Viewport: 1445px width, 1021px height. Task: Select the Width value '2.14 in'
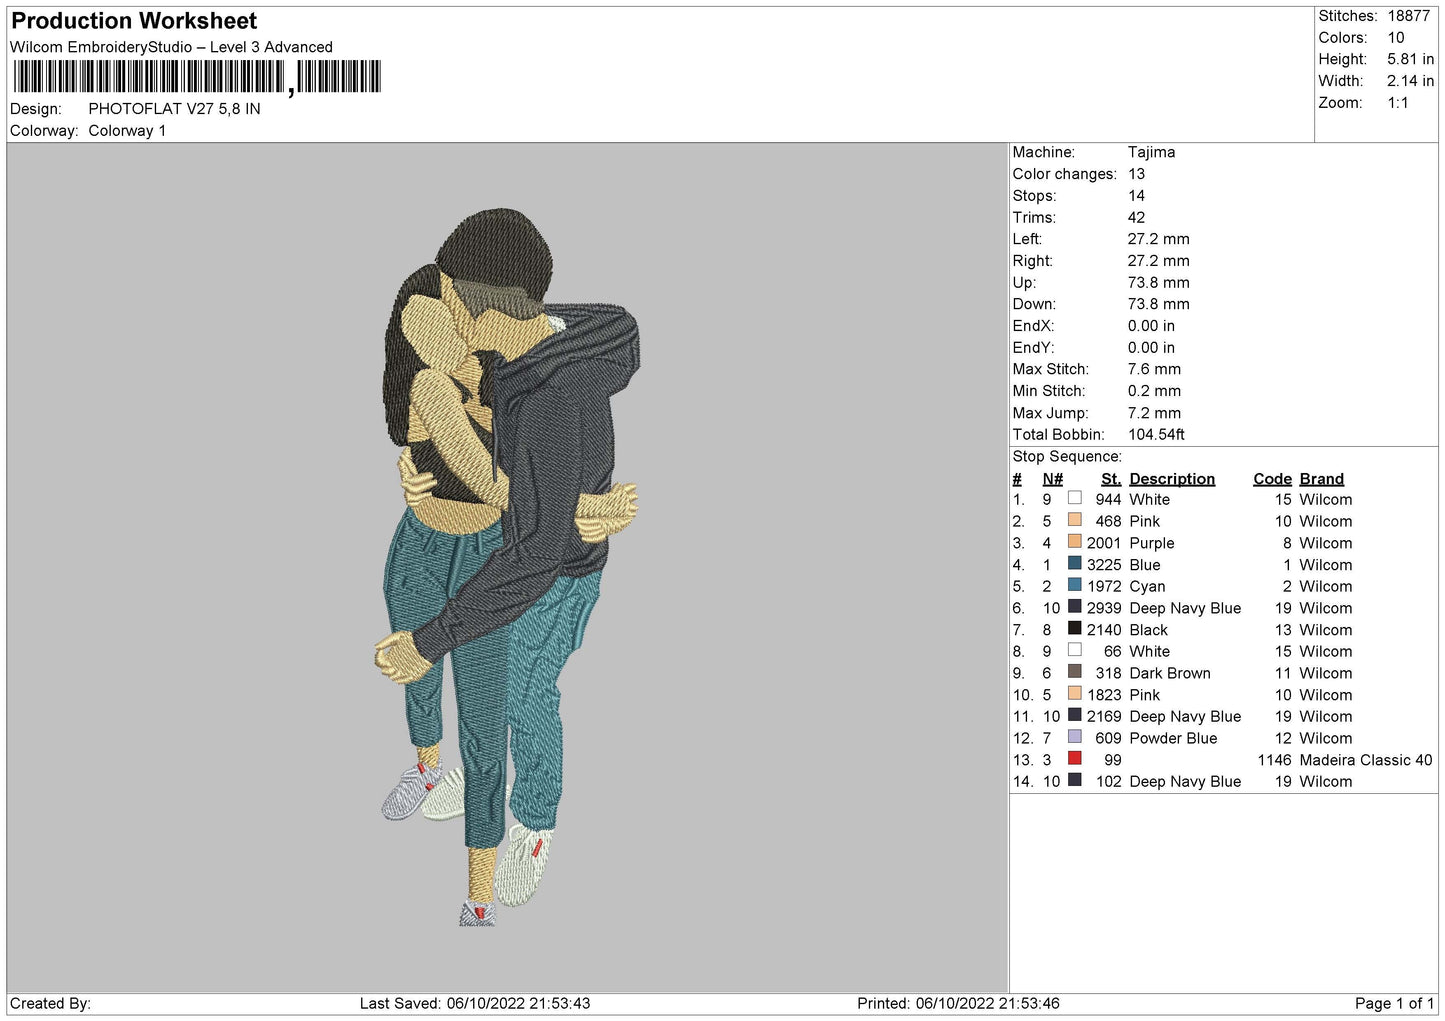click(x=1410, y=81)
